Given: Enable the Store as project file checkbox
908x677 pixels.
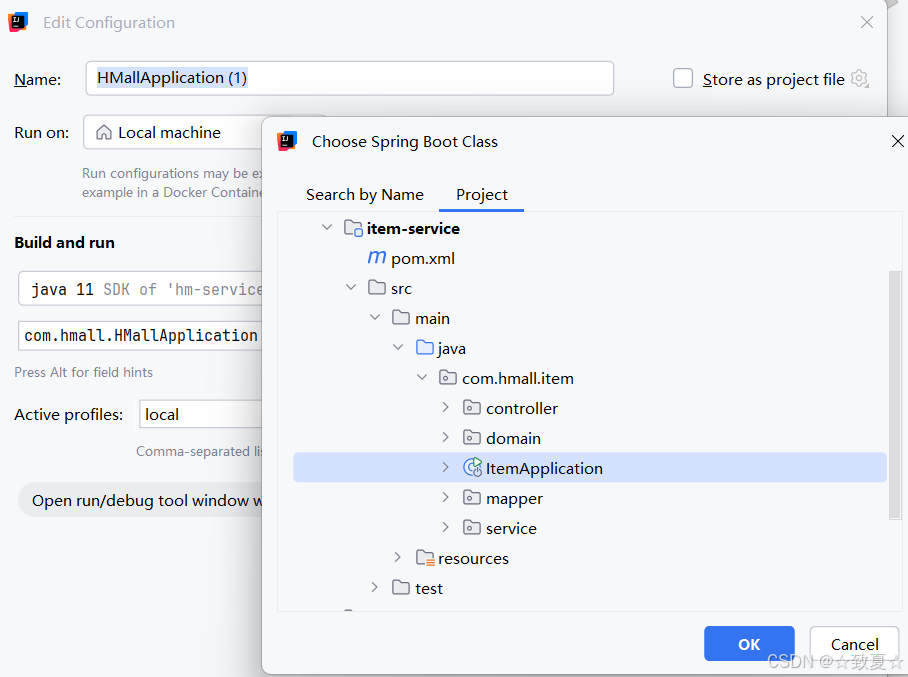Looking at the screenshot, I should 683,78.
